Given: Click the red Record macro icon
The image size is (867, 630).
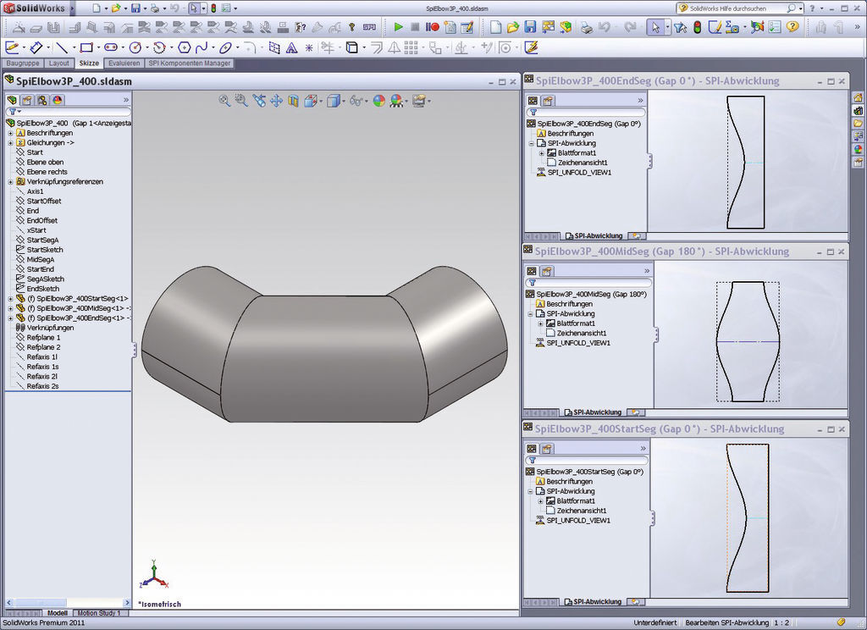Looking at the screenshot, I should (x=432, y=27).
